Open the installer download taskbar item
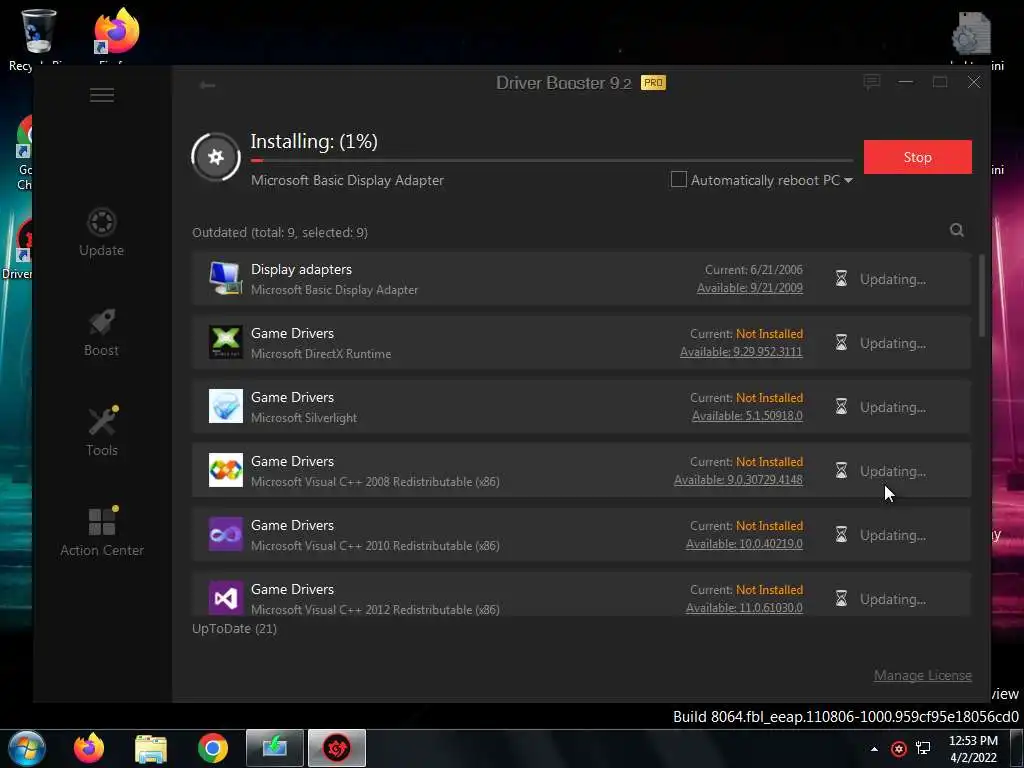Screen dimensions: 1024x768 coord(275,748)
